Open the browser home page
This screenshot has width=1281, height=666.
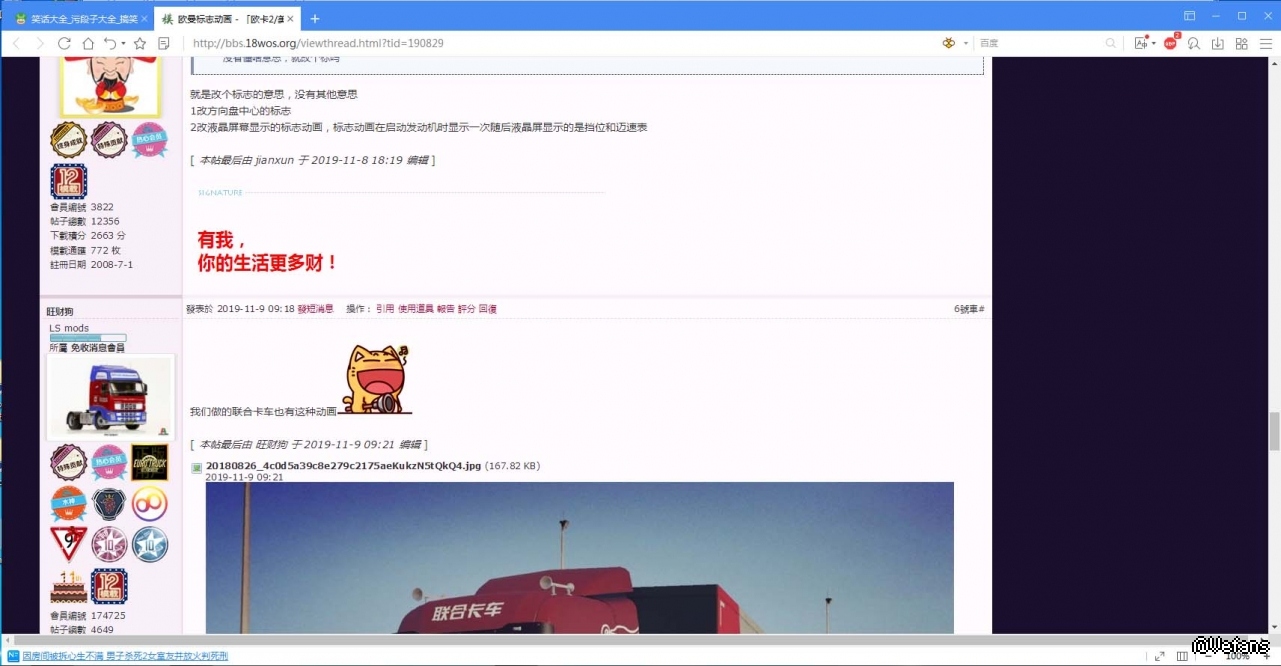click(88, 43)
